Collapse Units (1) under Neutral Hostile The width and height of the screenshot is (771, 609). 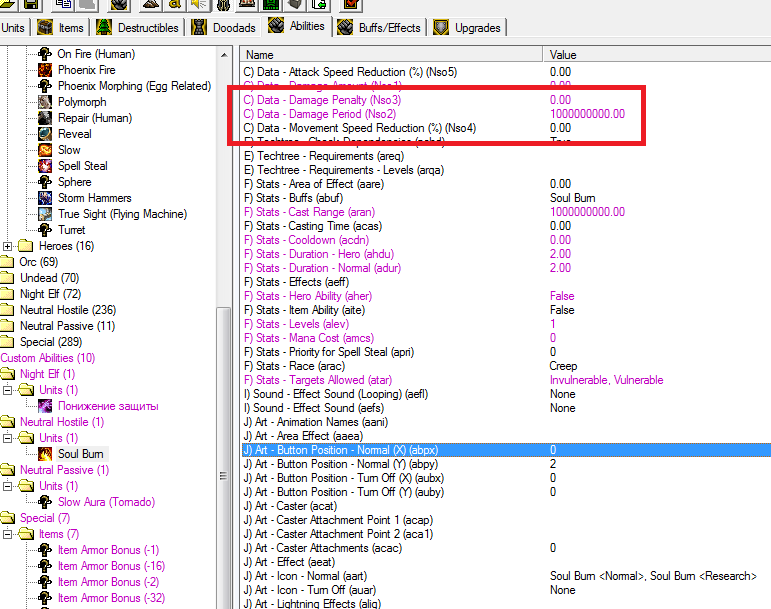tap(7, 438)
